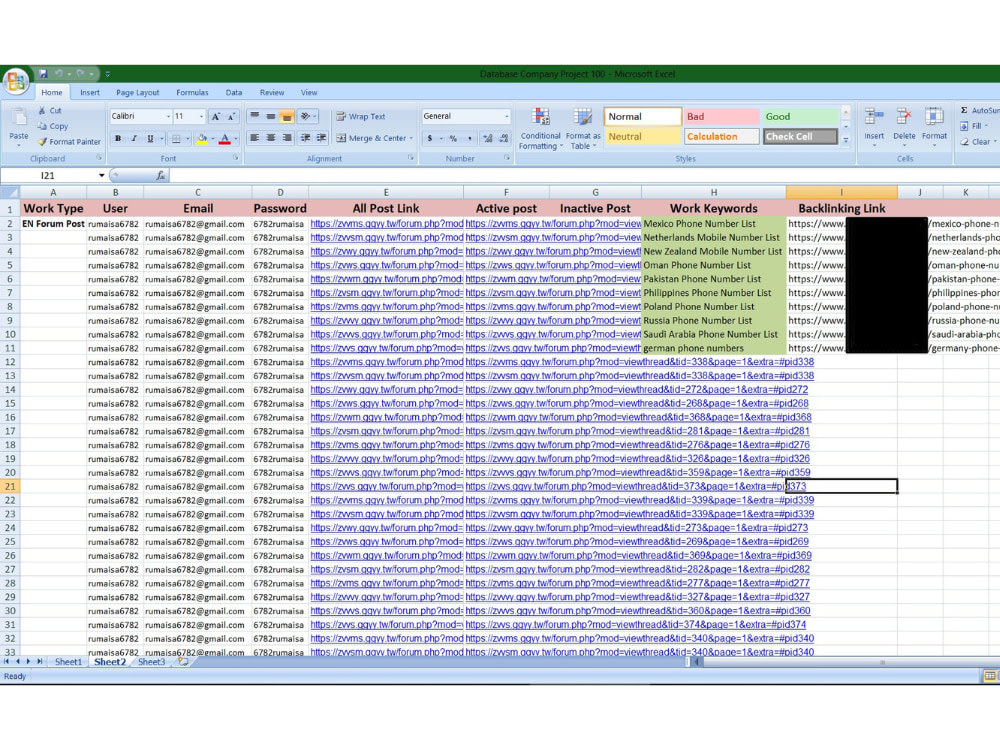Decrease the cell indent
This screenshot has height=750, width=1000.
pyautogui.click(x=305, y=138)
